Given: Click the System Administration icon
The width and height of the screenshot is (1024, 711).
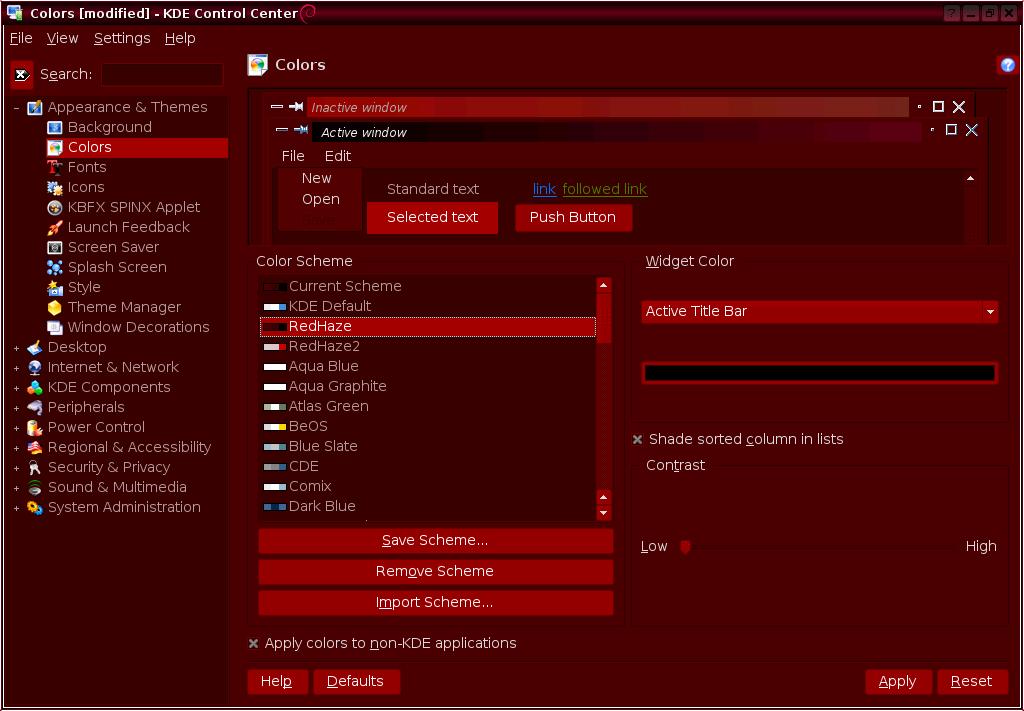Looking at the screenshot, I should click(35, 508).
